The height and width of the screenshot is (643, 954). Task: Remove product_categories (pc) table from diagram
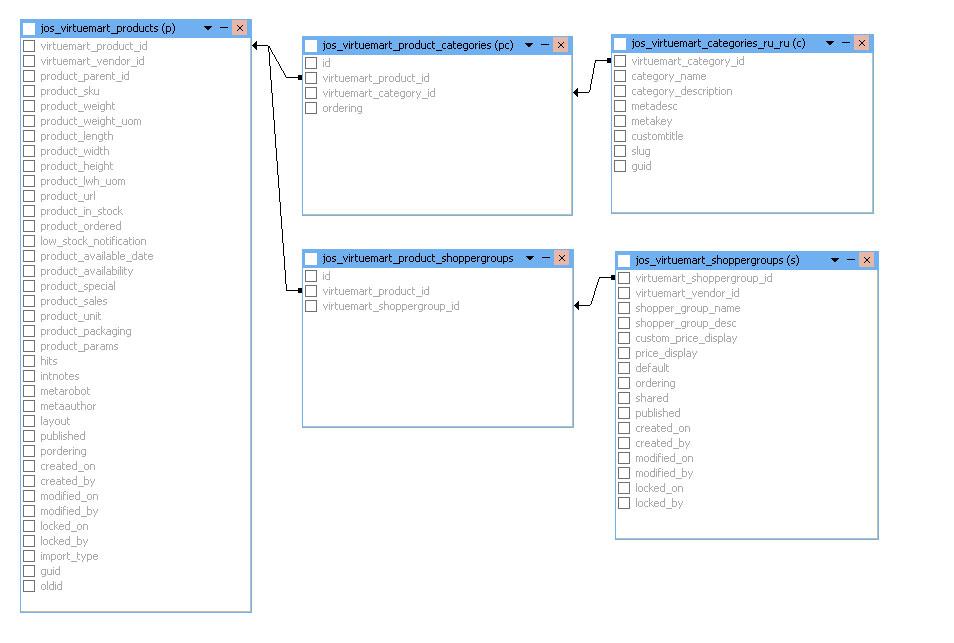561,45
